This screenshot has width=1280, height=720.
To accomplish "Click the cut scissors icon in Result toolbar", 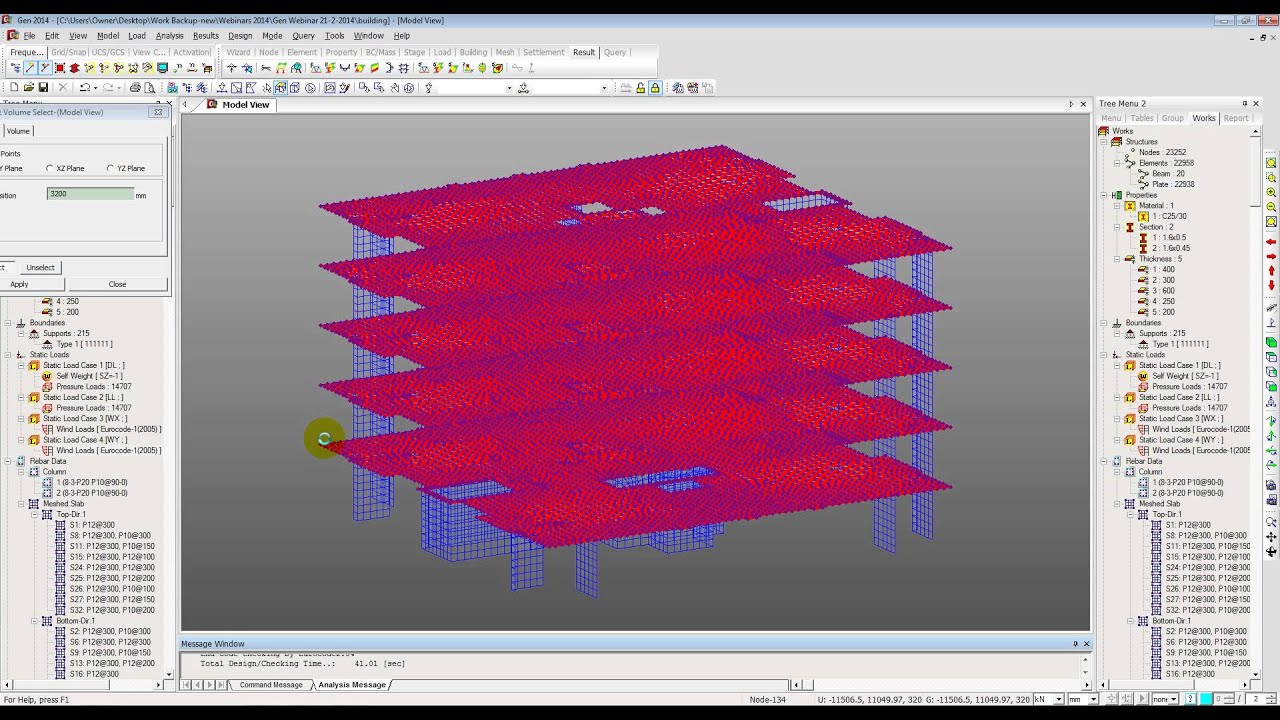I will [265, 68].
